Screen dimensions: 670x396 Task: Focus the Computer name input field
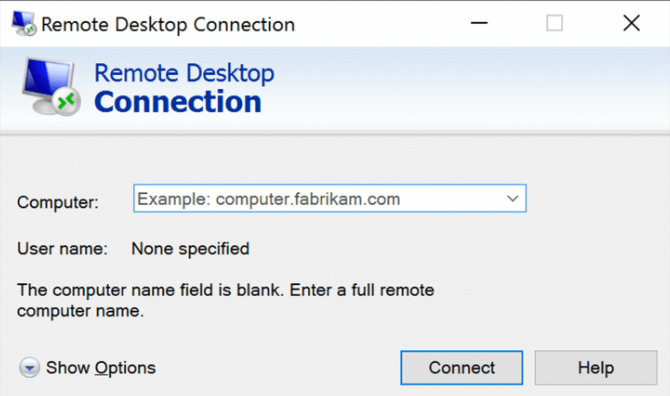[x=329, y=199]
